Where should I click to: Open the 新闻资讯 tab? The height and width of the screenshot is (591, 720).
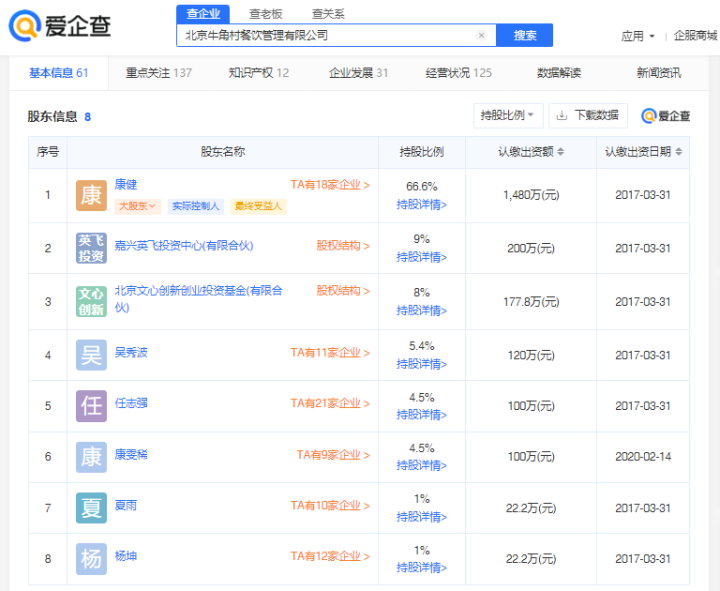(x=659, y=73)
